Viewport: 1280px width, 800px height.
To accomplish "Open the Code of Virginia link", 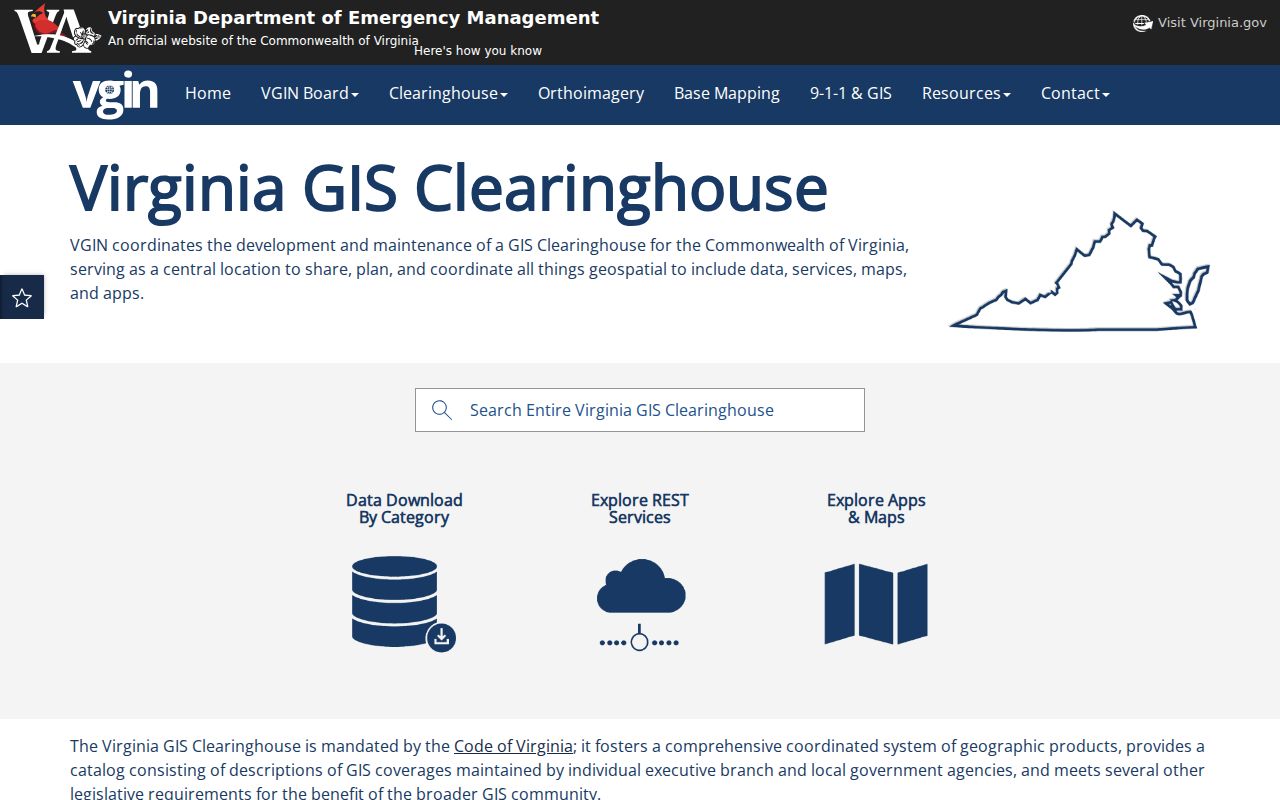I will 513,746.
